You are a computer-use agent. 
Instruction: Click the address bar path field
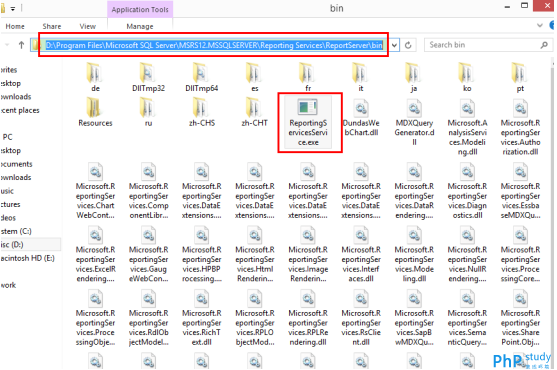215,45
